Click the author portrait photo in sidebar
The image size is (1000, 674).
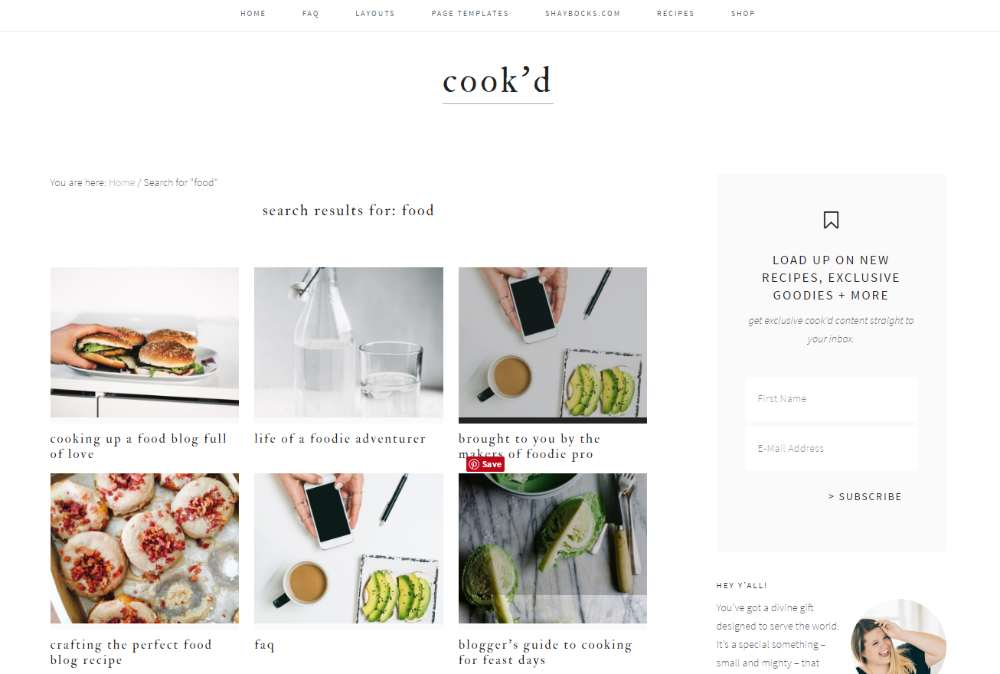[x=899, y=636]
